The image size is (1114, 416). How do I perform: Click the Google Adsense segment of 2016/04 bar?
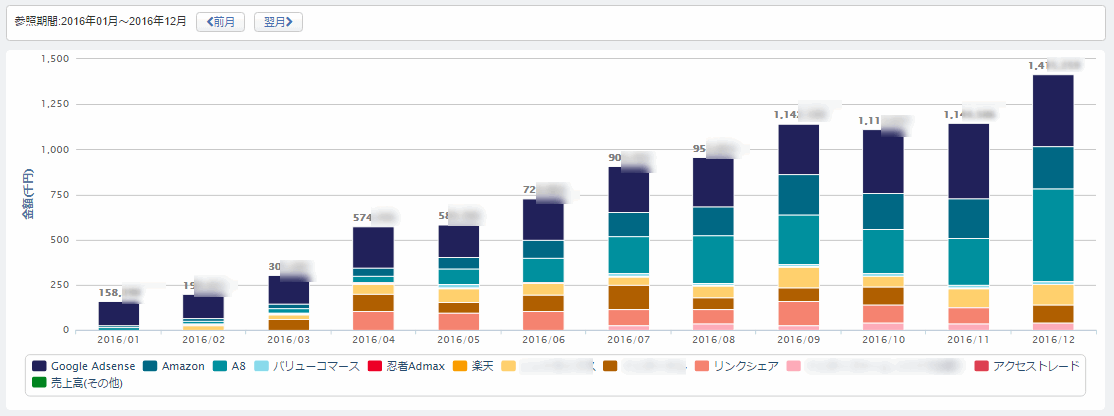(373, 247)
